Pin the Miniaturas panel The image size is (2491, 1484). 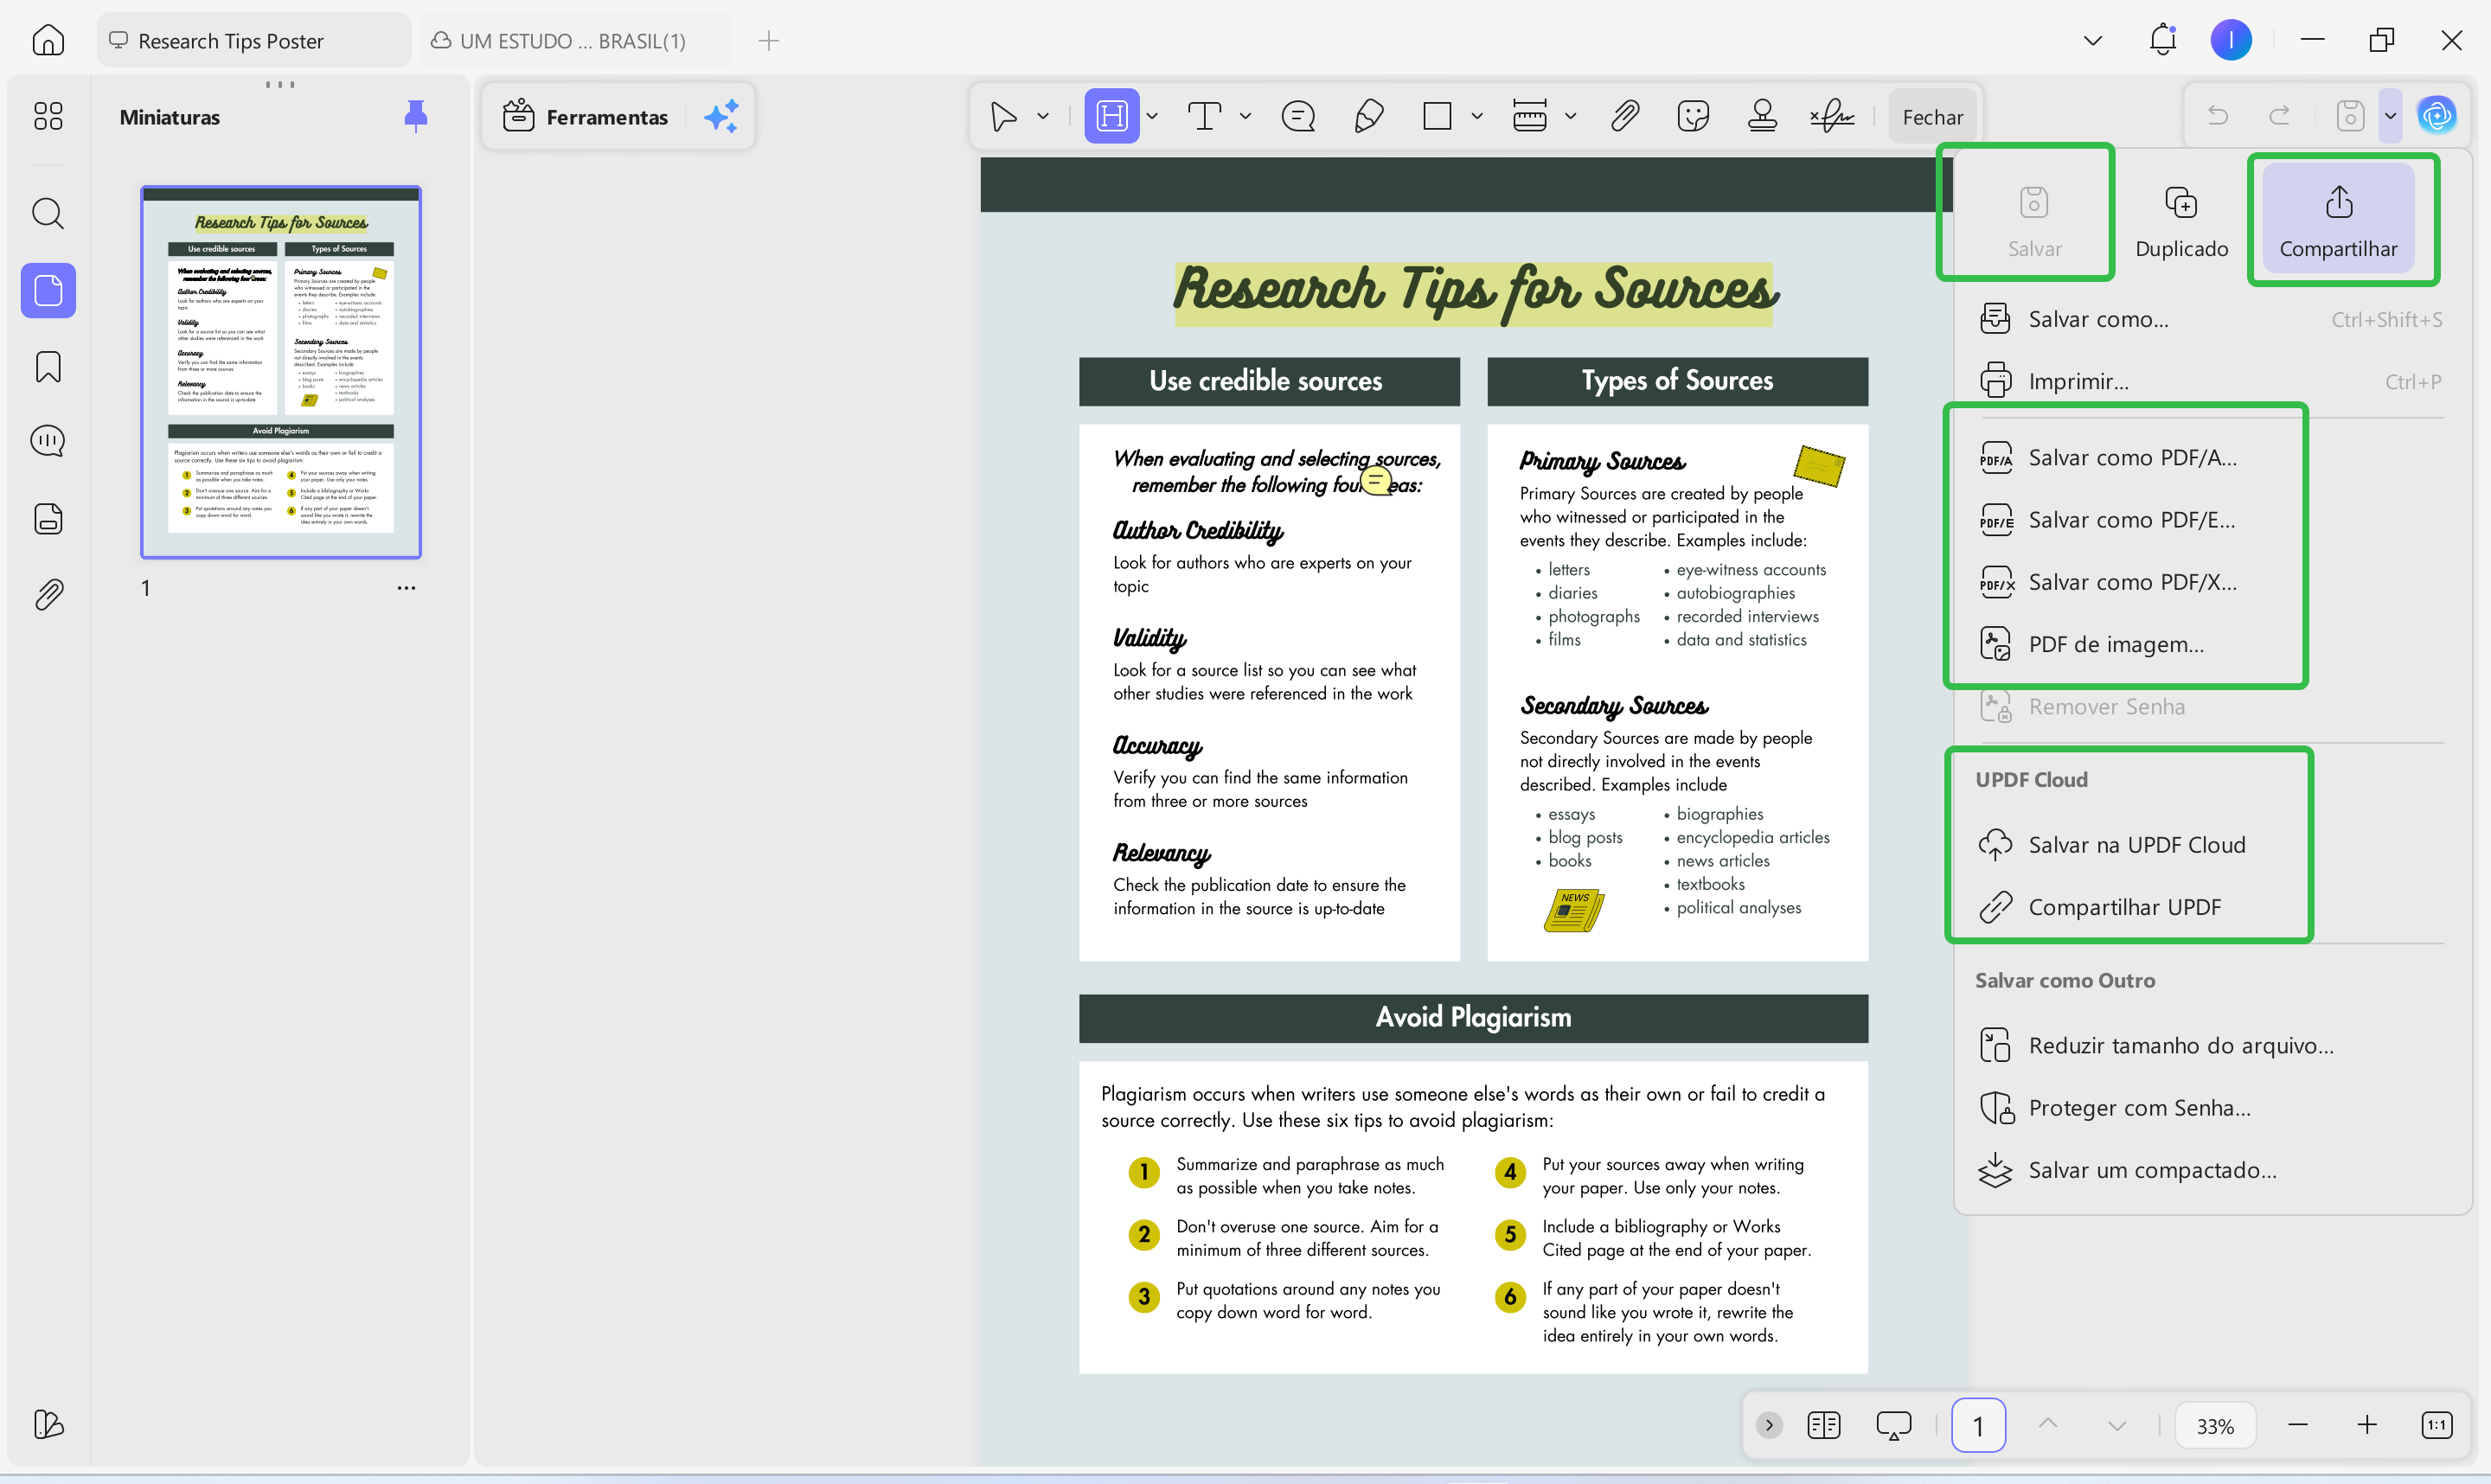point(415,116)
